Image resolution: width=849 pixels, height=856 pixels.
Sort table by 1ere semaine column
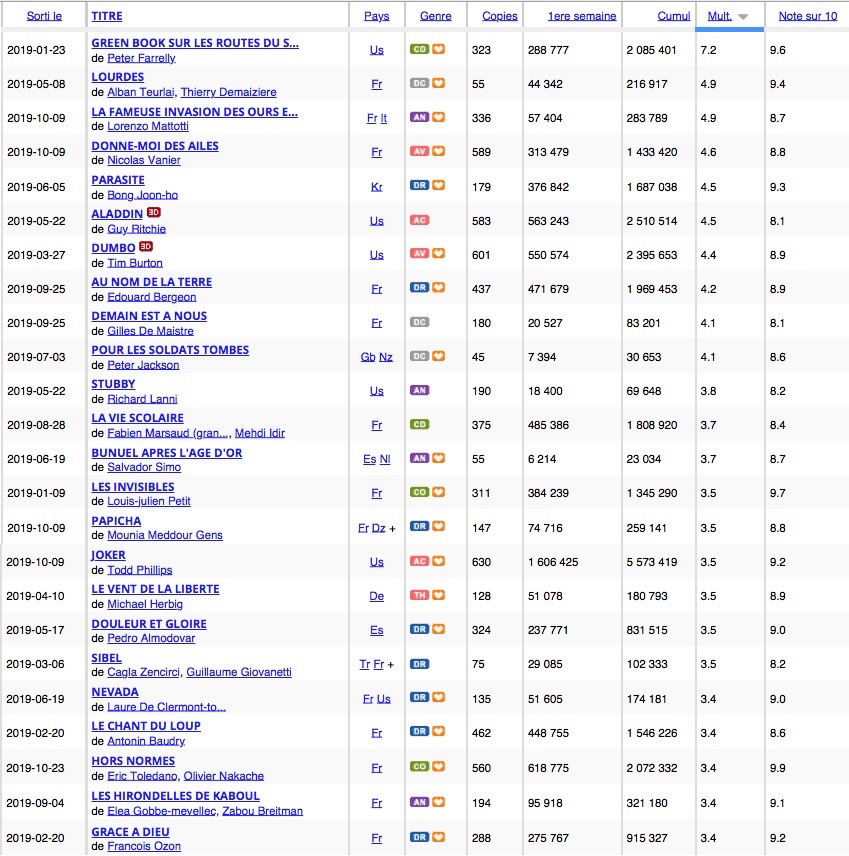pos(582,16)
